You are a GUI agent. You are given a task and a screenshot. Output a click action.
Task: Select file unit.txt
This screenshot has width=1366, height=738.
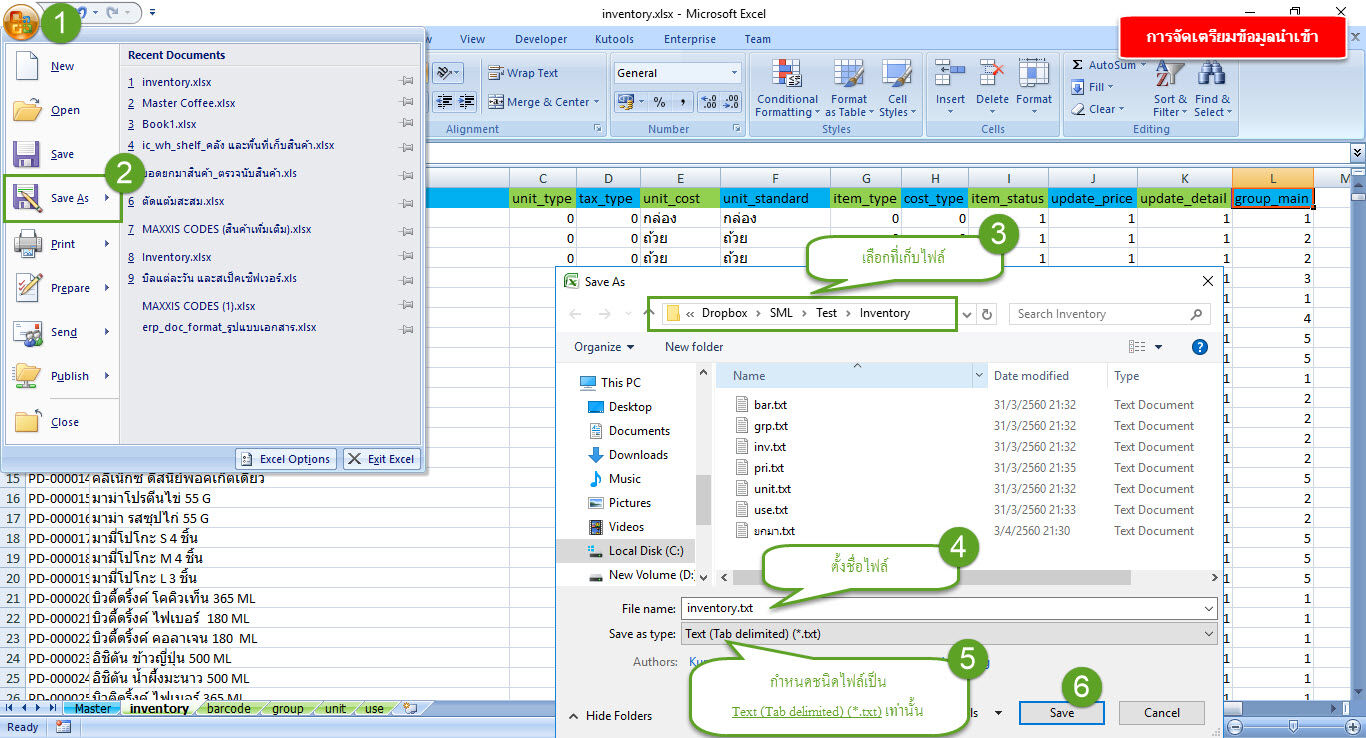pos(772,489)
